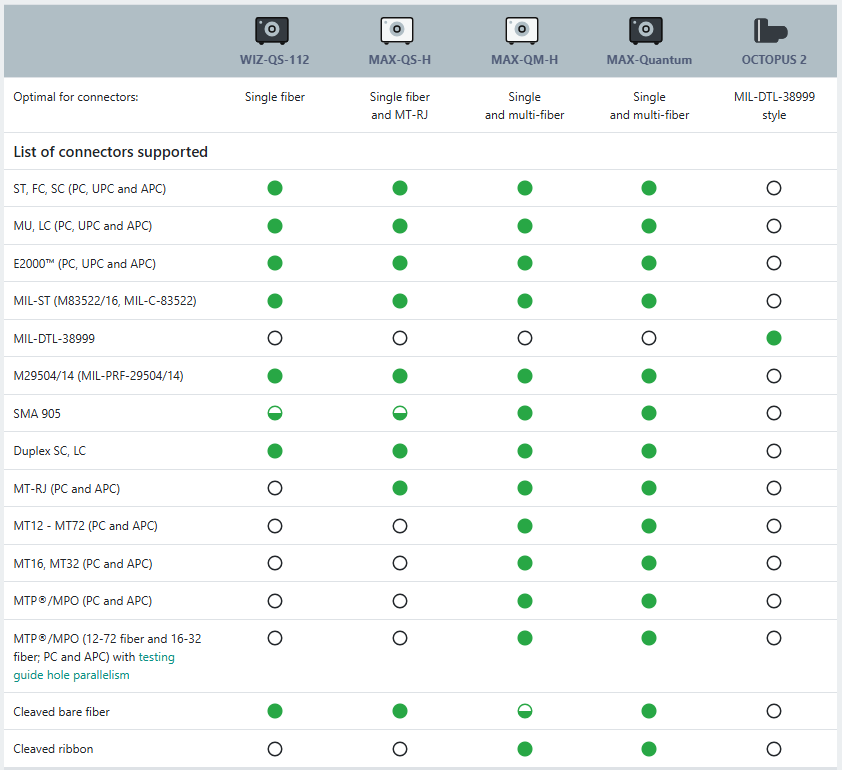
Task: Click empty circle for MT-RJ under WIZ-QS-112
Action: click(x=275, y=488)
